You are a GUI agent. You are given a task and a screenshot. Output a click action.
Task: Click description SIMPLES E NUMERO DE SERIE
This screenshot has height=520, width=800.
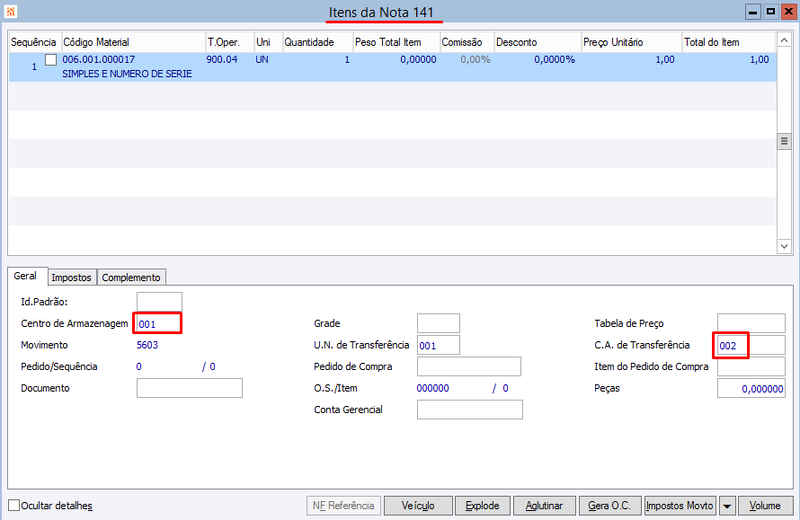pyautogui.click(x=127, y=73)
